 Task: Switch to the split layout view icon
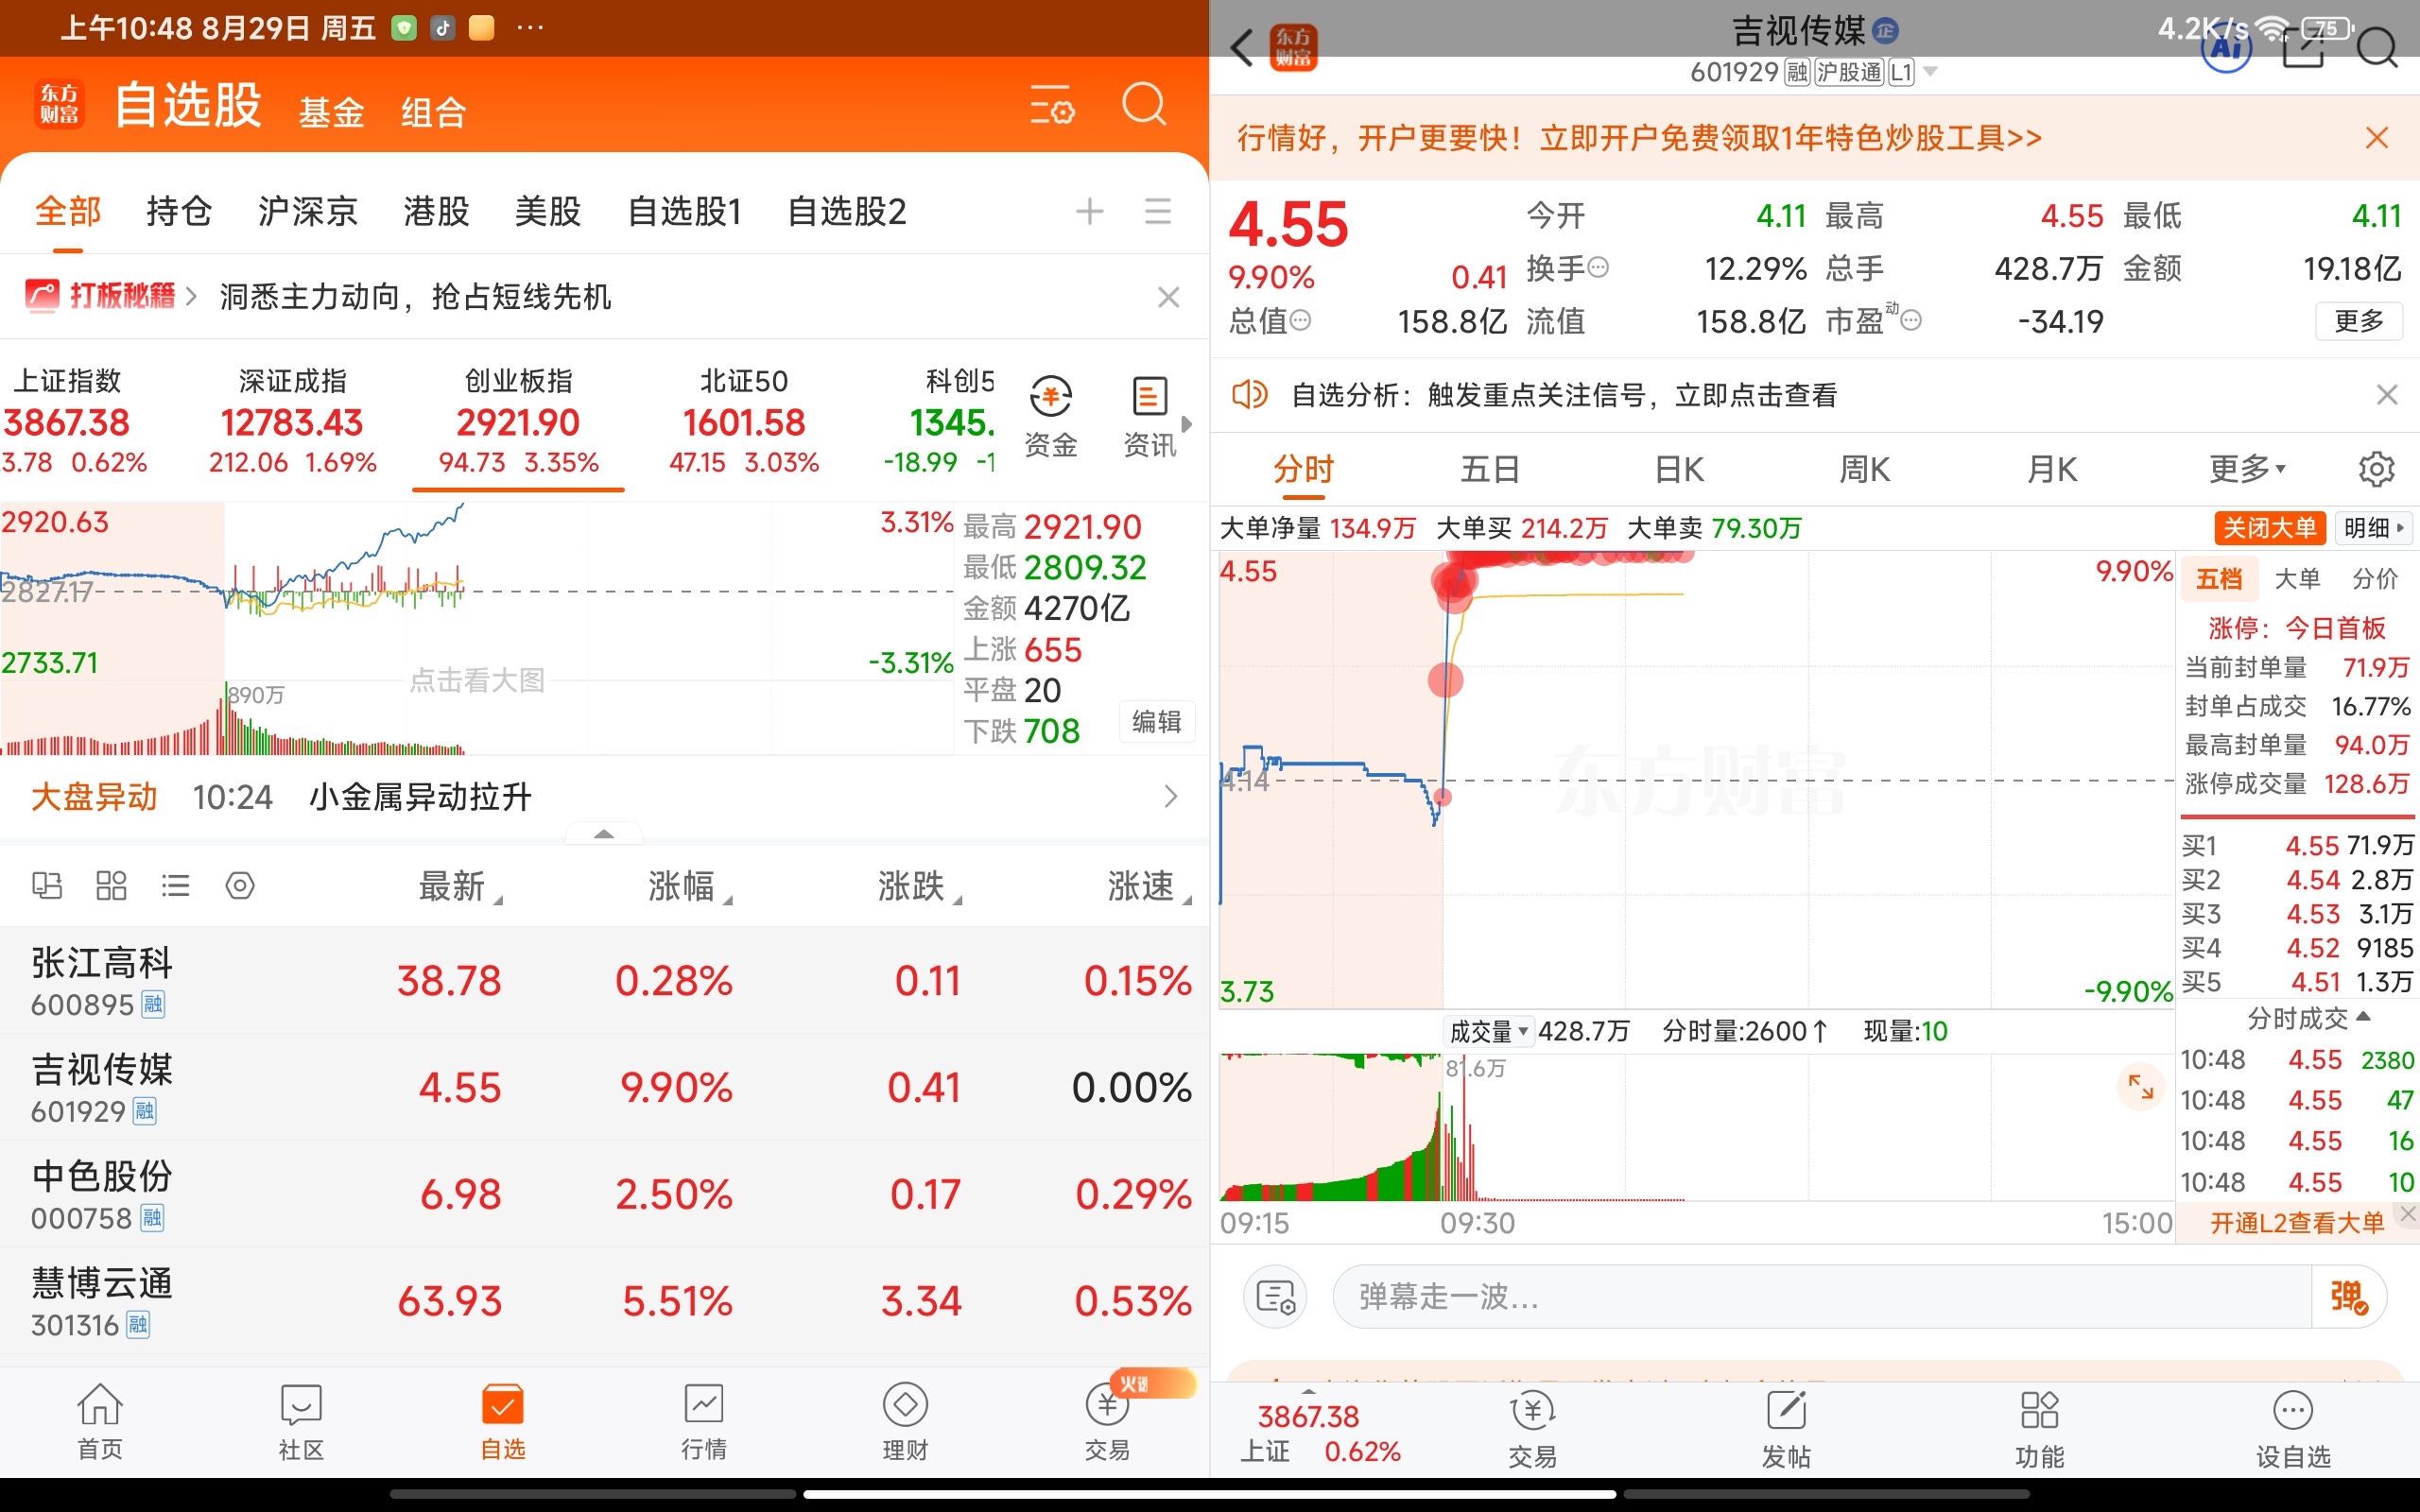click(x=47, y=885)
